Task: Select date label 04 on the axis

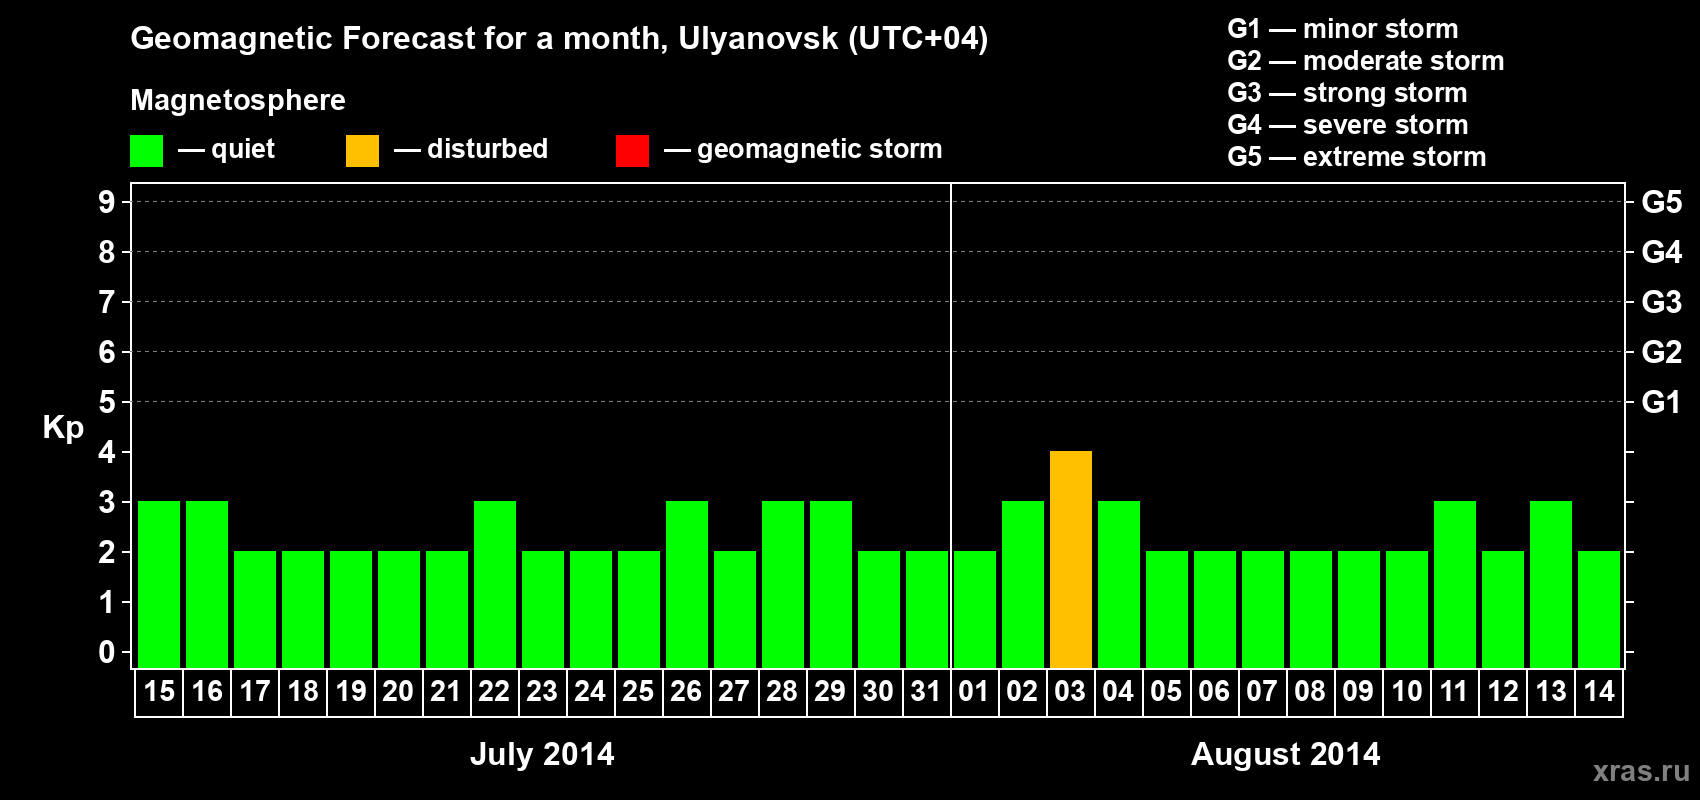Action: (x=1118, y=692)
